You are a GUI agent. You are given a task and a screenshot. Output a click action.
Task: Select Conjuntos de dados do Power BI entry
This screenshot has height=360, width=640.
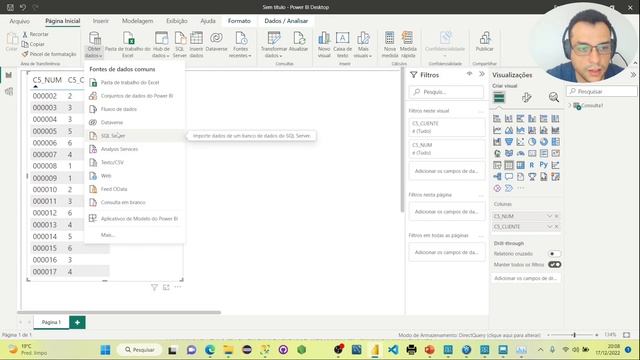coord(134,96)
